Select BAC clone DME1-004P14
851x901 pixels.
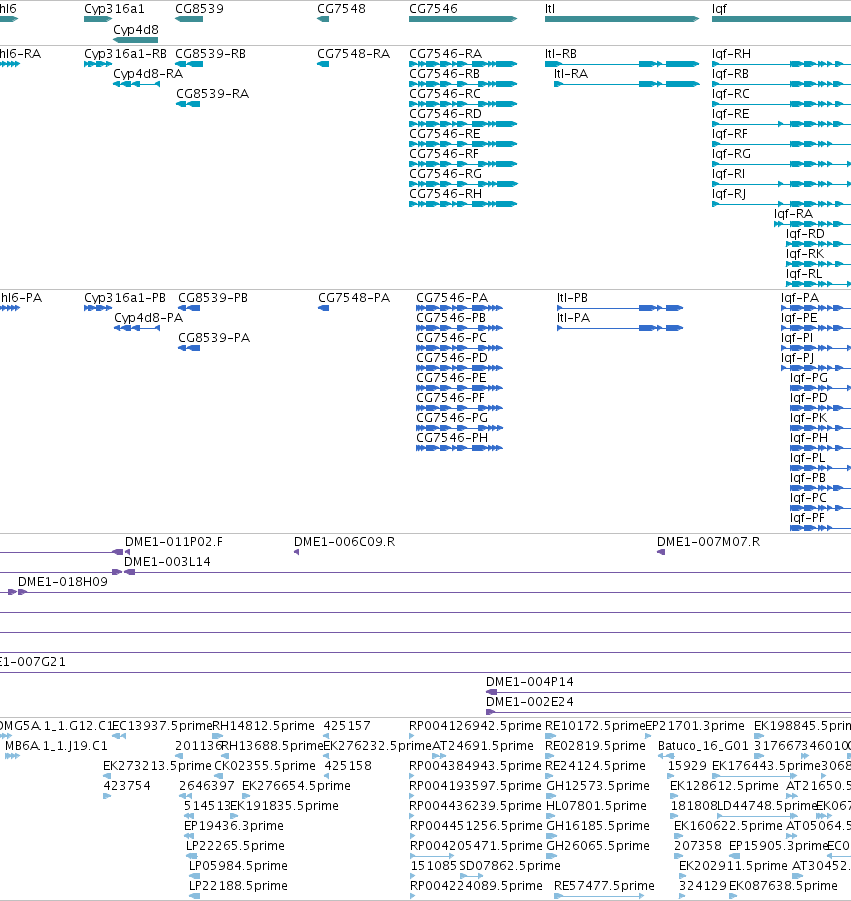530,682
